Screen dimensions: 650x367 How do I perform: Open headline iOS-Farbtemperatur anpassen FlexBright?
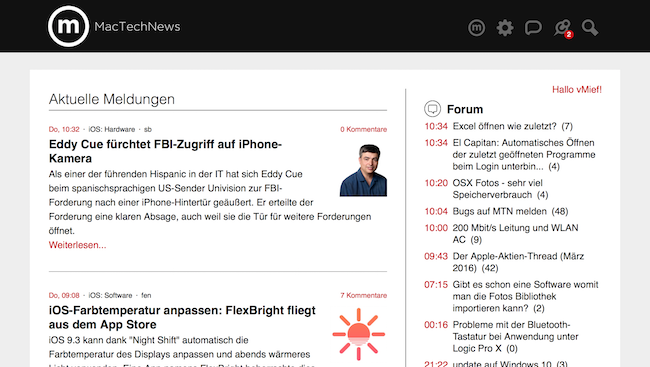click(x=182, y=317)
